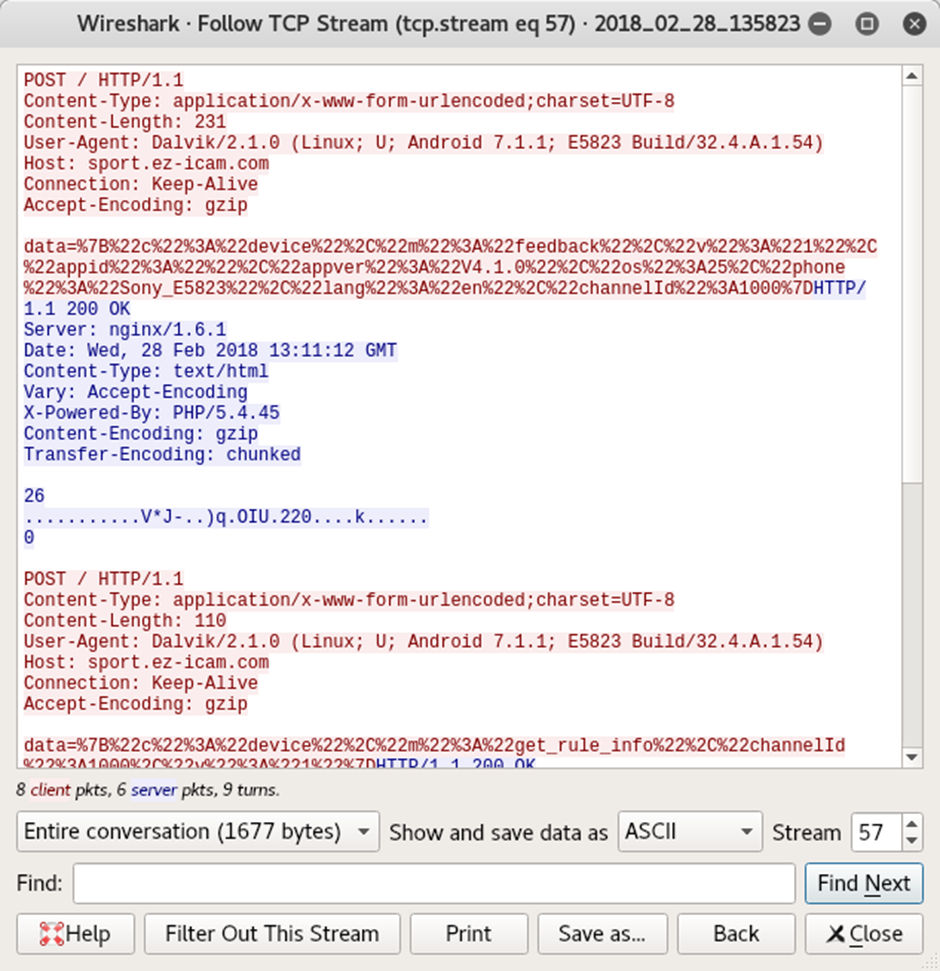
Task: Open the Help button
Action: pyautogui.click(x=75, y=933)
